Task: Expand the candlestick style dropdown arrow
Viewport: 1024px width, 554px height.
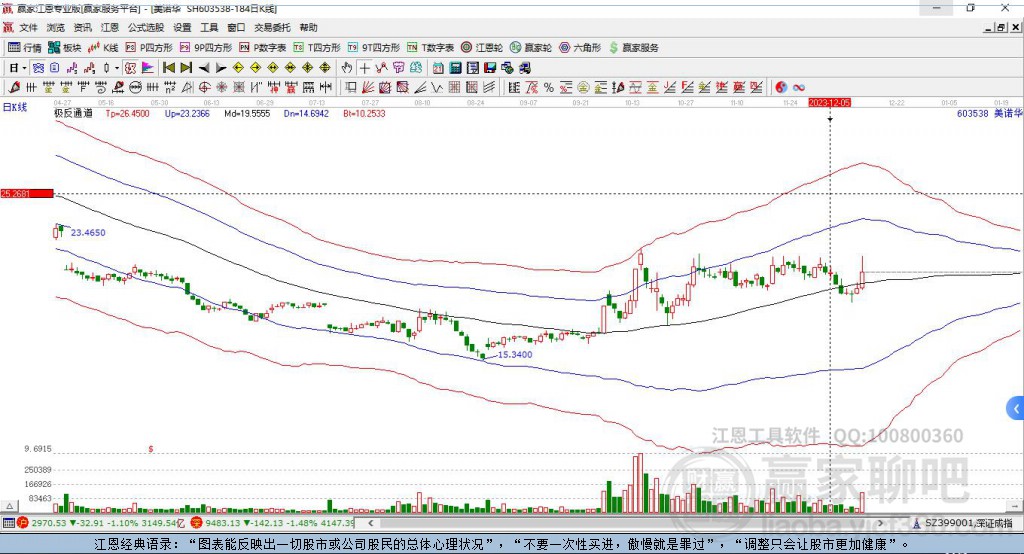Action: click(x=117, y=68)
